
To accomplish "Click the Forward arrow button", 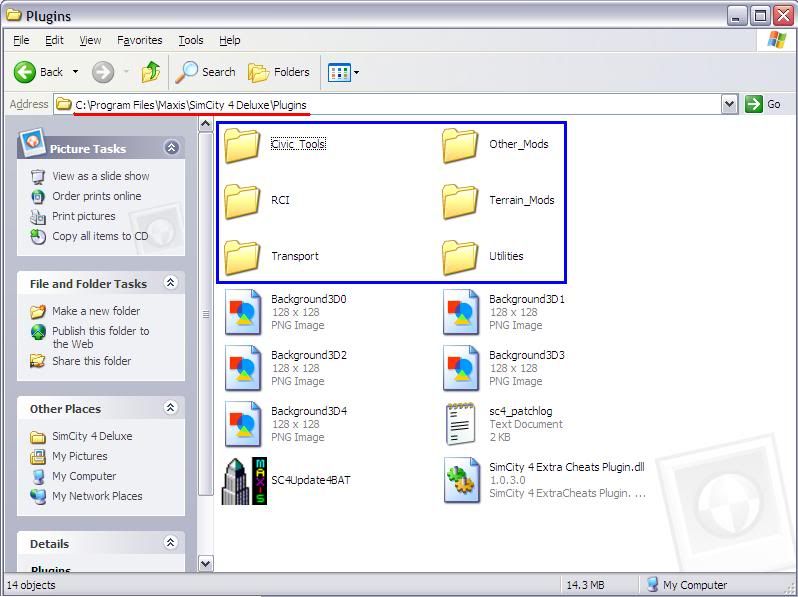I will (x=103, y=72).
